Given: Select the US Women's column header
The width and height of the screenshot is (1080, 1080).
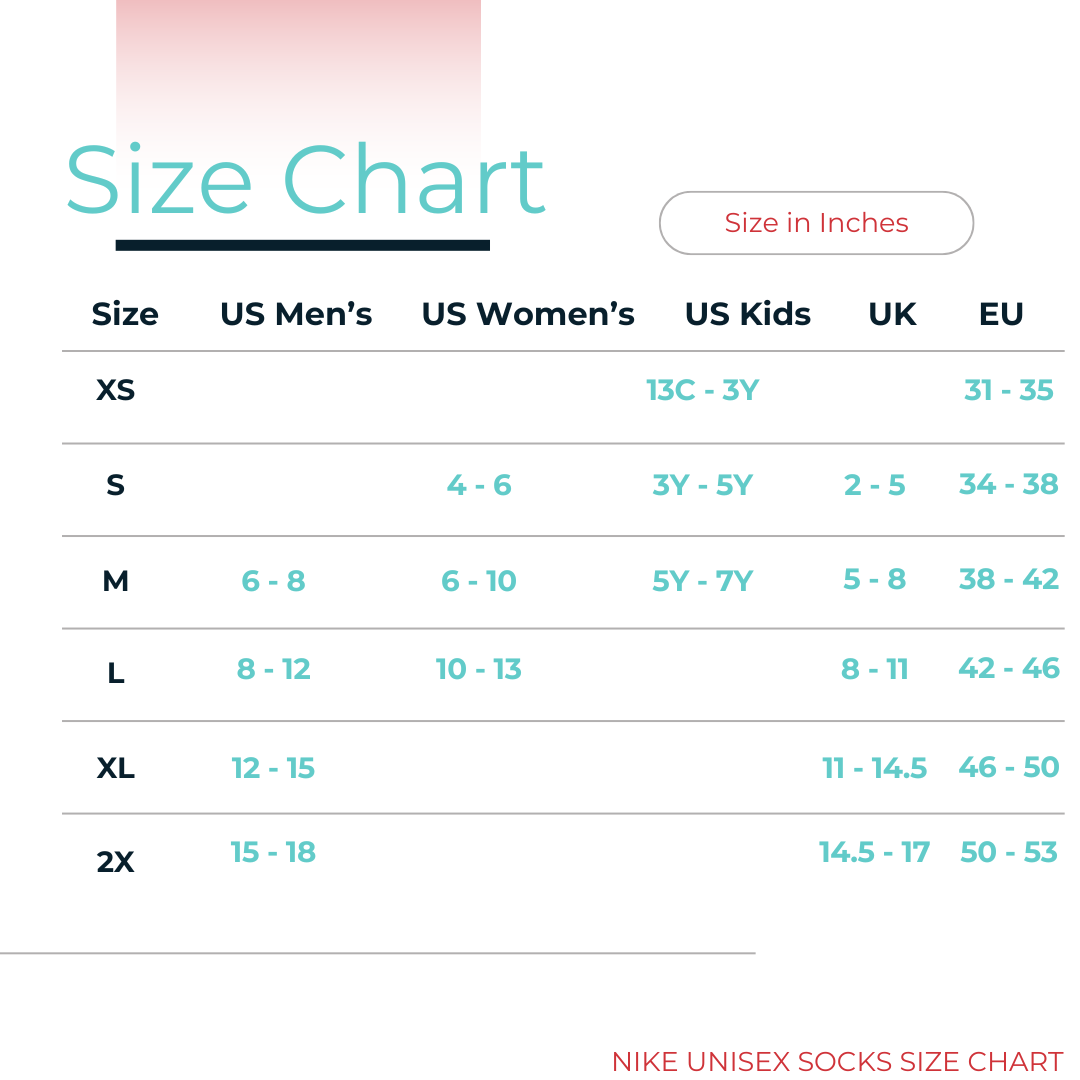Looking at the screenshot, I should [x=528, y=314].
